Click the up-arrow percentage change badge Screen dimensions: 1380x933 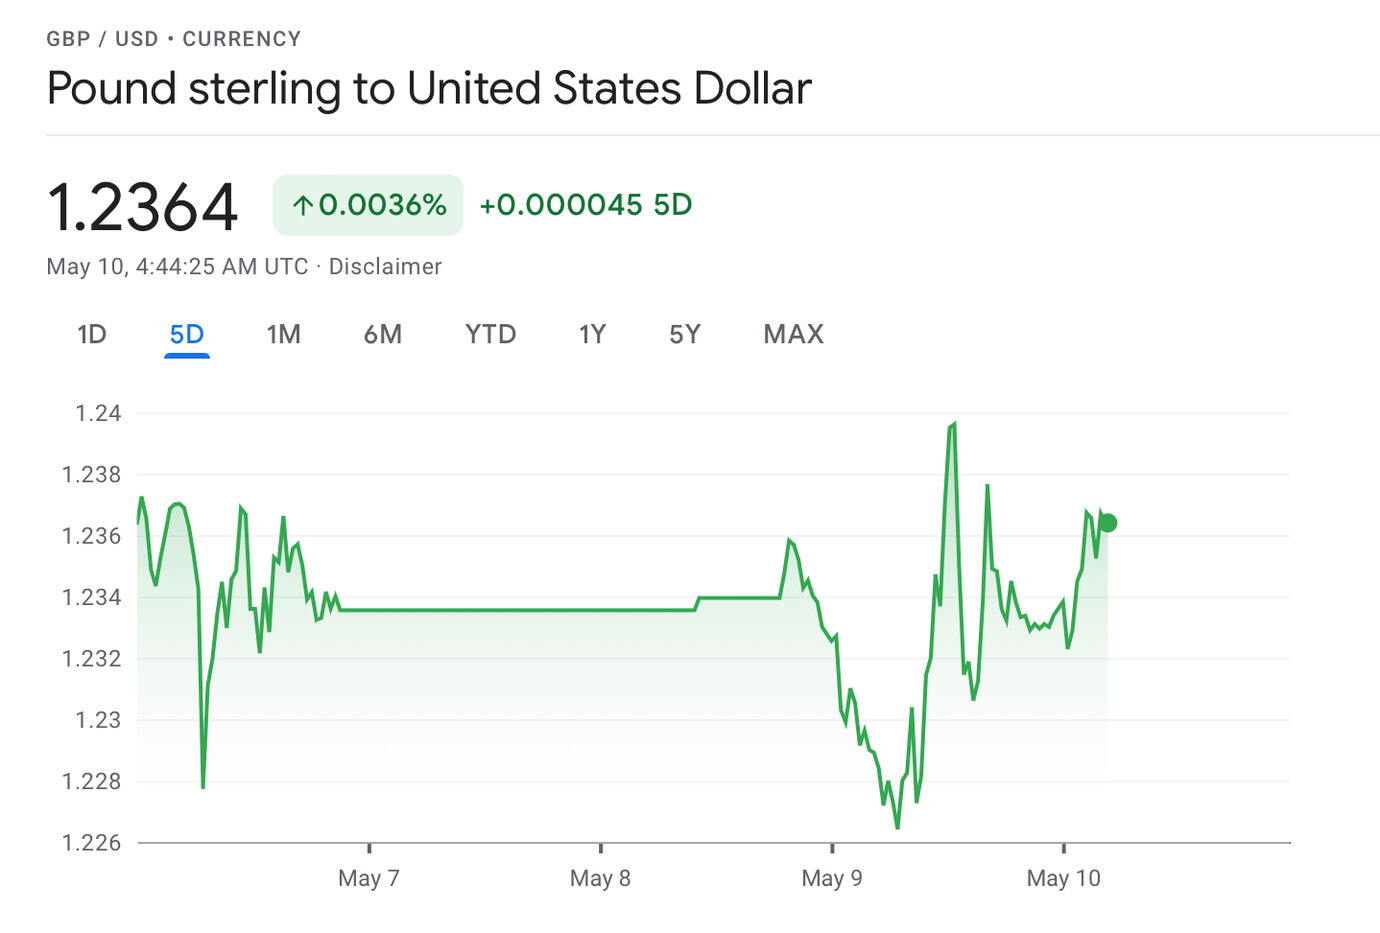tap(368, 205)
